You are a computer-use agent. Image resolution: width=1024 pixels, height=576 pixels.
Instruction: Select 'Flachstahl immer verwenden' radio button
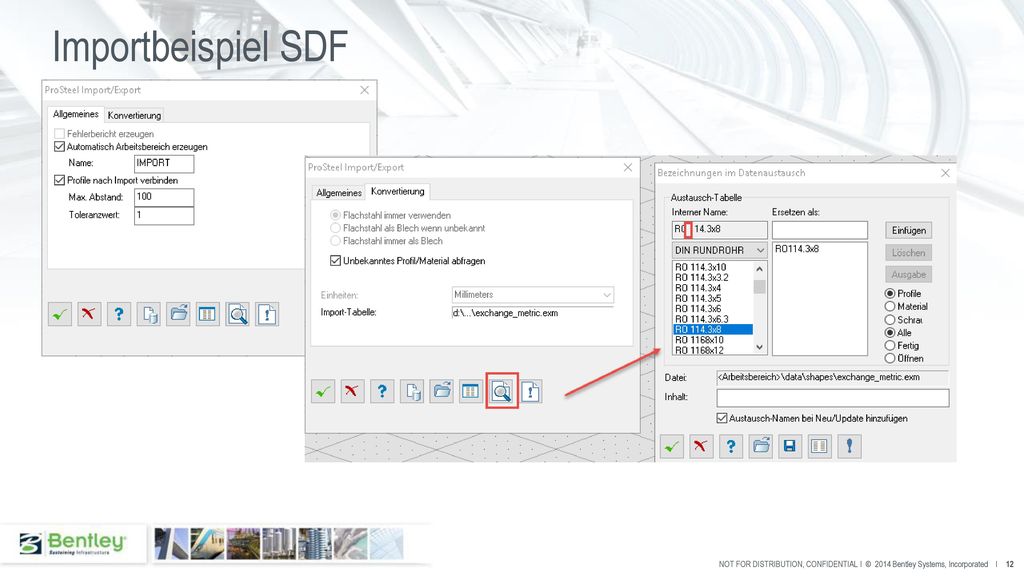click(x=336, y=215)
